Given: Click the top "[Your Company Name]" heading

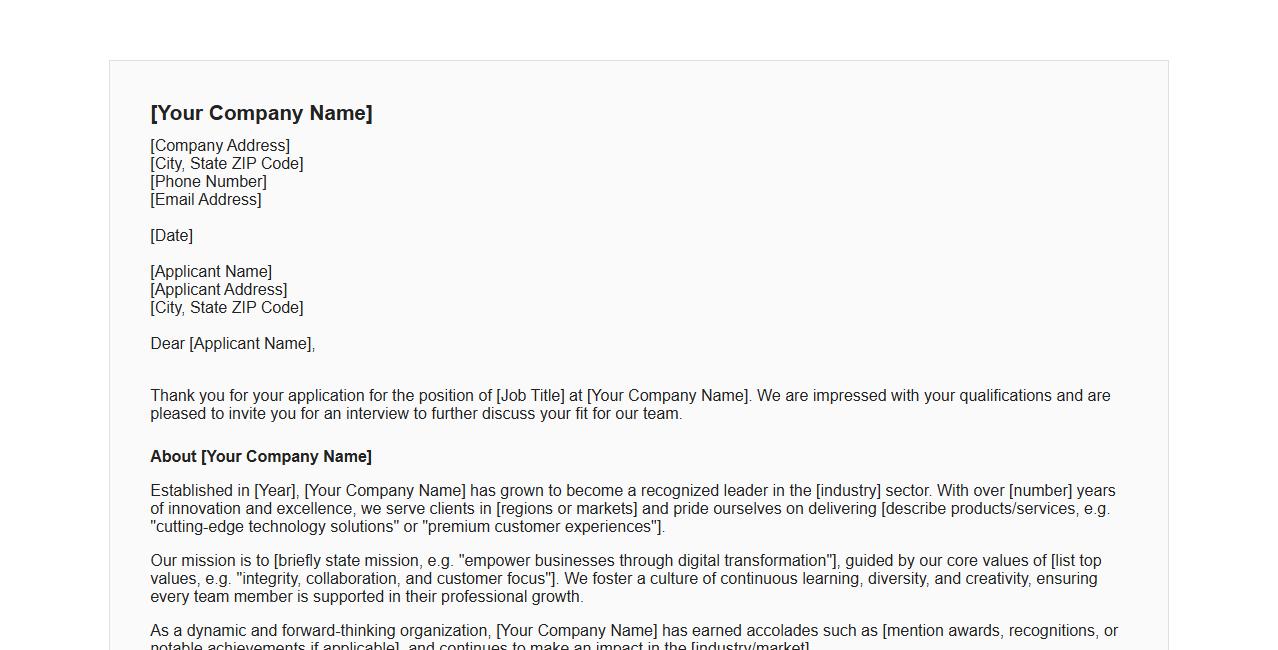Looking at the screenshot, I should point(261,113).
